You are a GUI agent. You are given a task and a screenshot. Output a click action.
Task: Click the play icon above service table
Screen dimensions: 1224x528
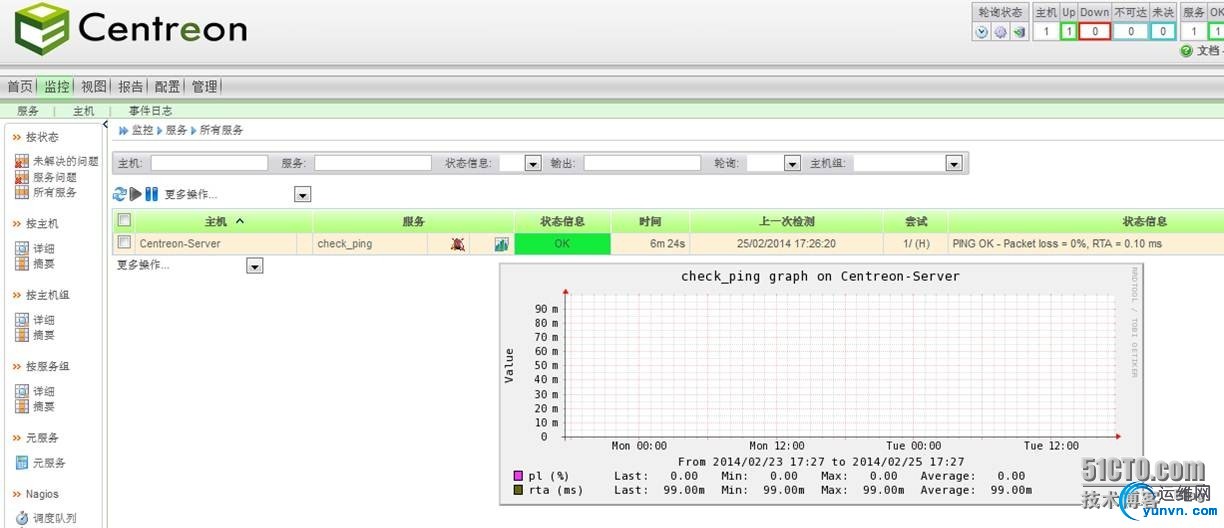tap(136, 194)
